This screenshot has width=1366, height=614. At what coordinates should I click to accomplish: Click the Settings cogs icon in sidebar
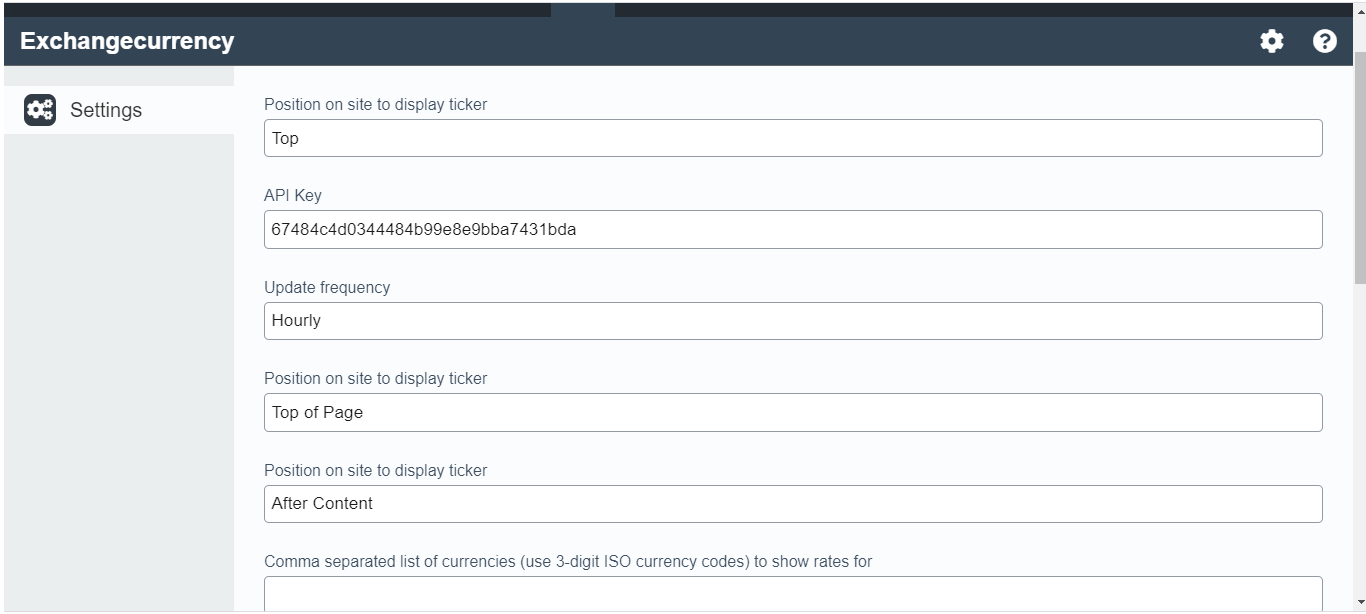coord(40,110)
